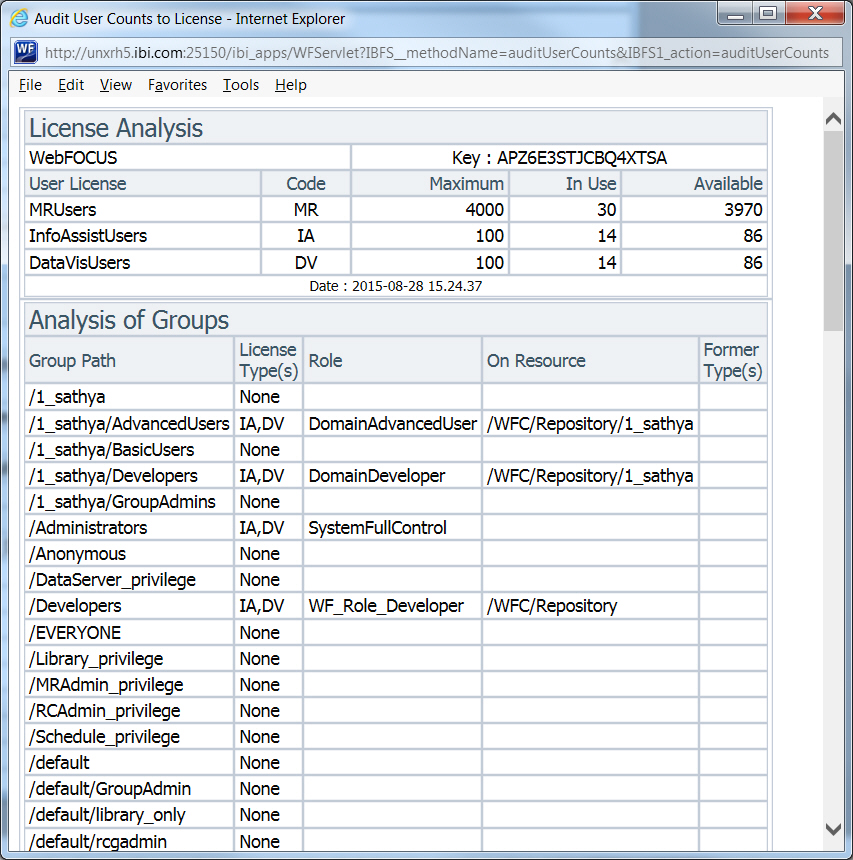Open the Help menu
Image resolution: width=853 pixels, height=860 pixels.
(291, 85)
